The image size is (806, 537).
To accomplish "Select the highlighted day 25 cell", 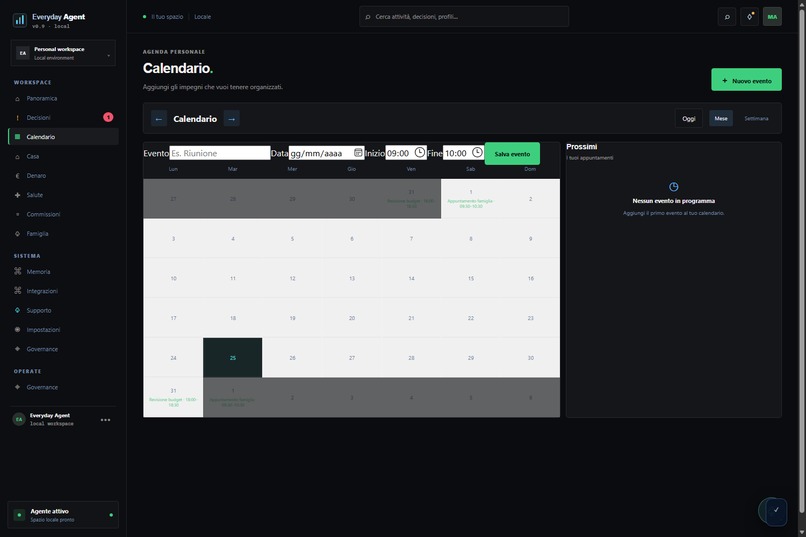I will point(232,358).
